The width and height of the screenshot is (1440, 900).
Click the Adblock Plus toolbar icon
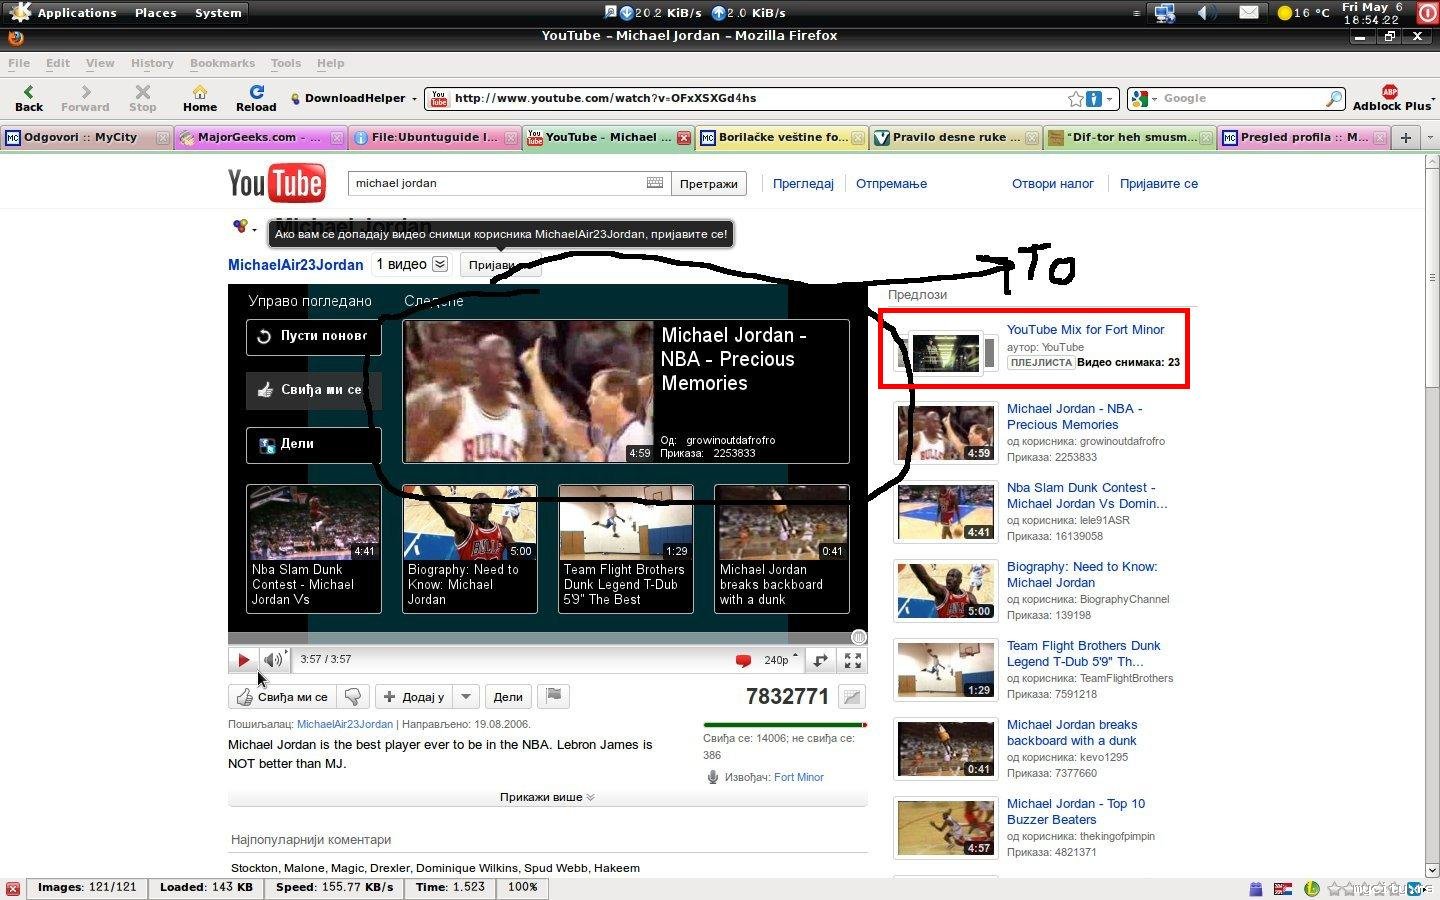[1390, 97]
